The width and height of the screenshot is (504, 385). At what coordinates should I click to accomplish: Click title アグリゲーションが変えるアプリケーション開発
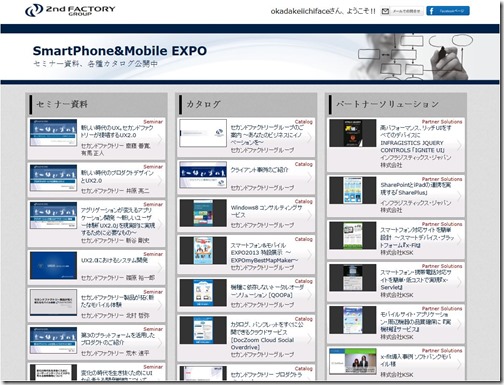pos(118,221)
